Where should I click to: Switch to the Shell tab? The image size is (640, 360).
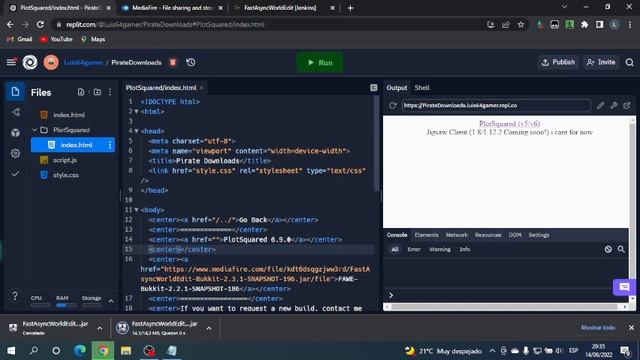(x=422, y=88)
